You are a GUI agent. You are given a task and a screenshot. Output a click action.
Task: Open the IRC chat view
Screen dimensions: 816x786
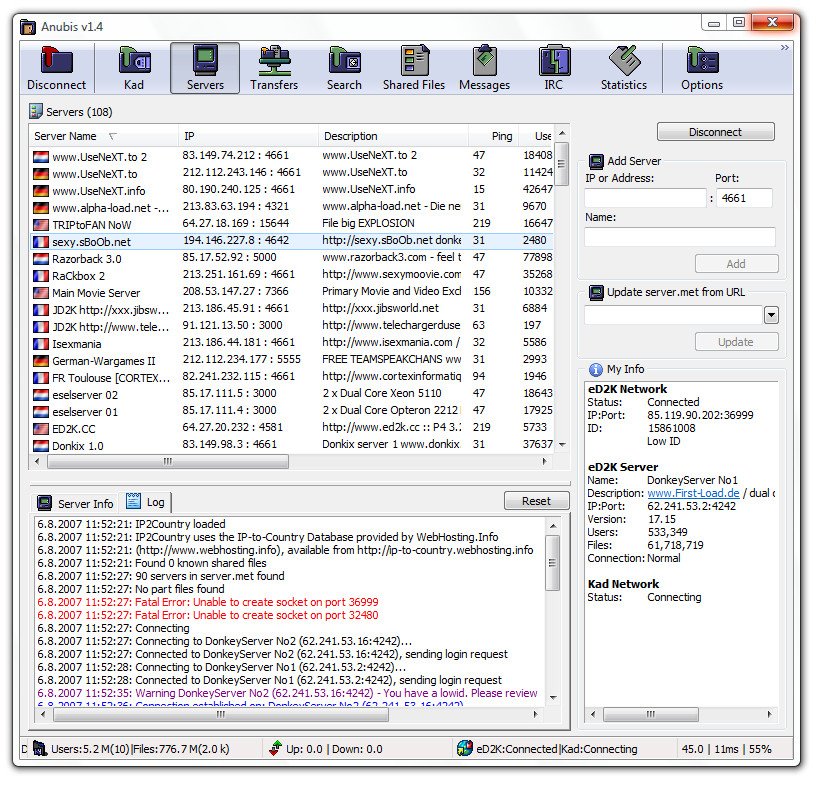point(554,68)
